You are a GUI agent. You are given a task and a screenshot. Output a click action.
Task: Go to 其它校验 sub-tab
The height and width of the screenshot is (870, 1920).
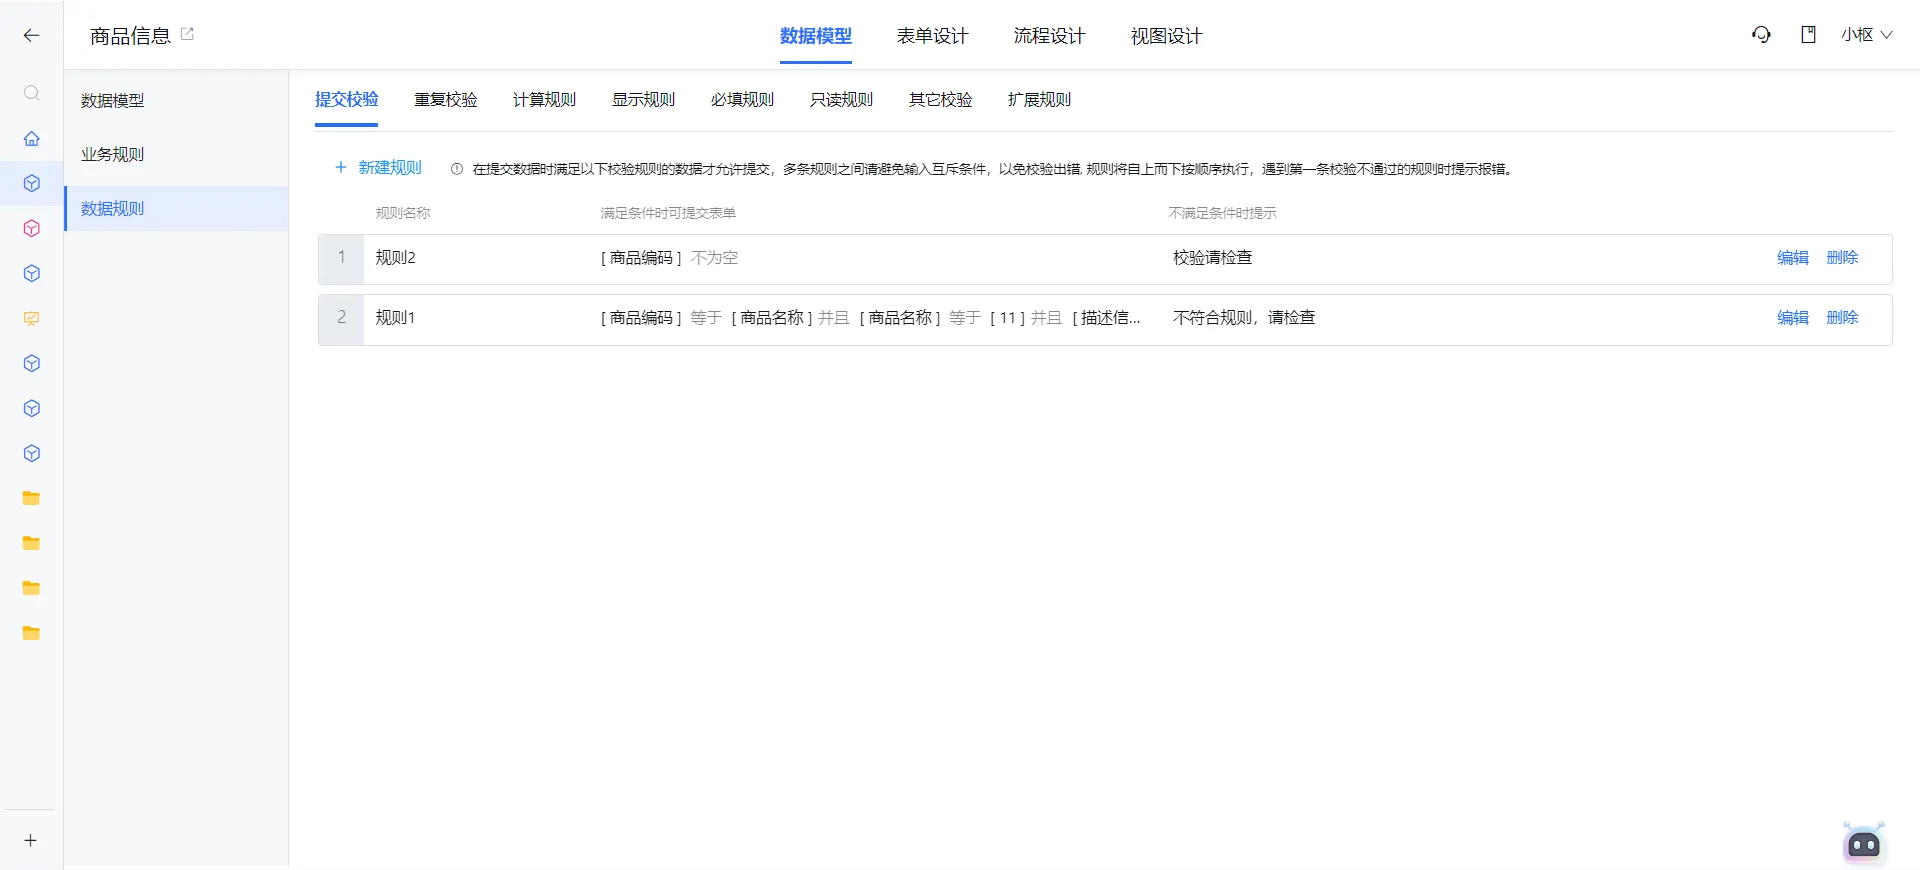click(x=940, y=99)
